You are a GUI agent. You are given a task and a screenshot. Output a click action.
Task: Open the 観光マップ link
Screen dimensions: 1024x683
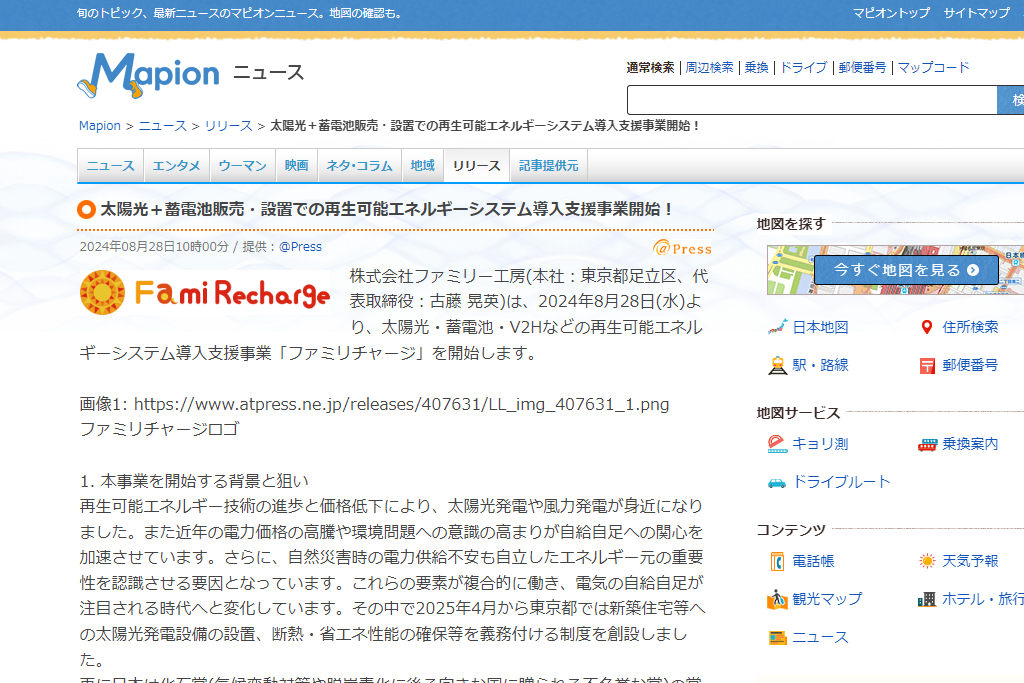[x=827, y=599]
